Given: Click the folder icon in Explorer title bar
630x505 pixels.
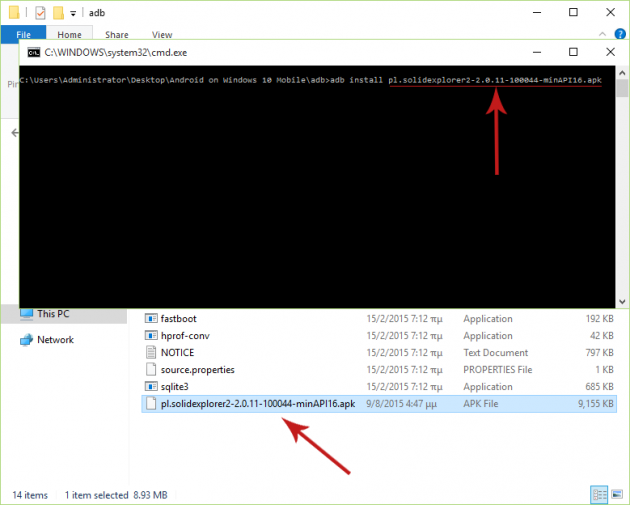Looking at the screenshot, I should click(14, 13).
